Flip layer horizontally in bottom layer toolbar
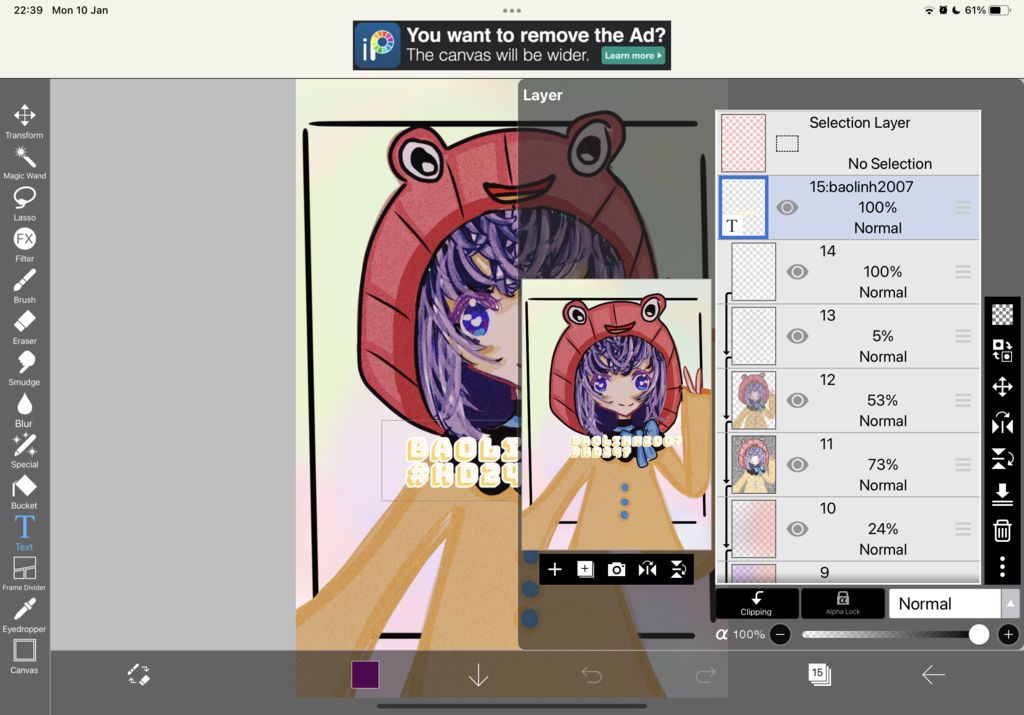The image size is (1024, 715). pyautogui.click(x=647, y=569)
